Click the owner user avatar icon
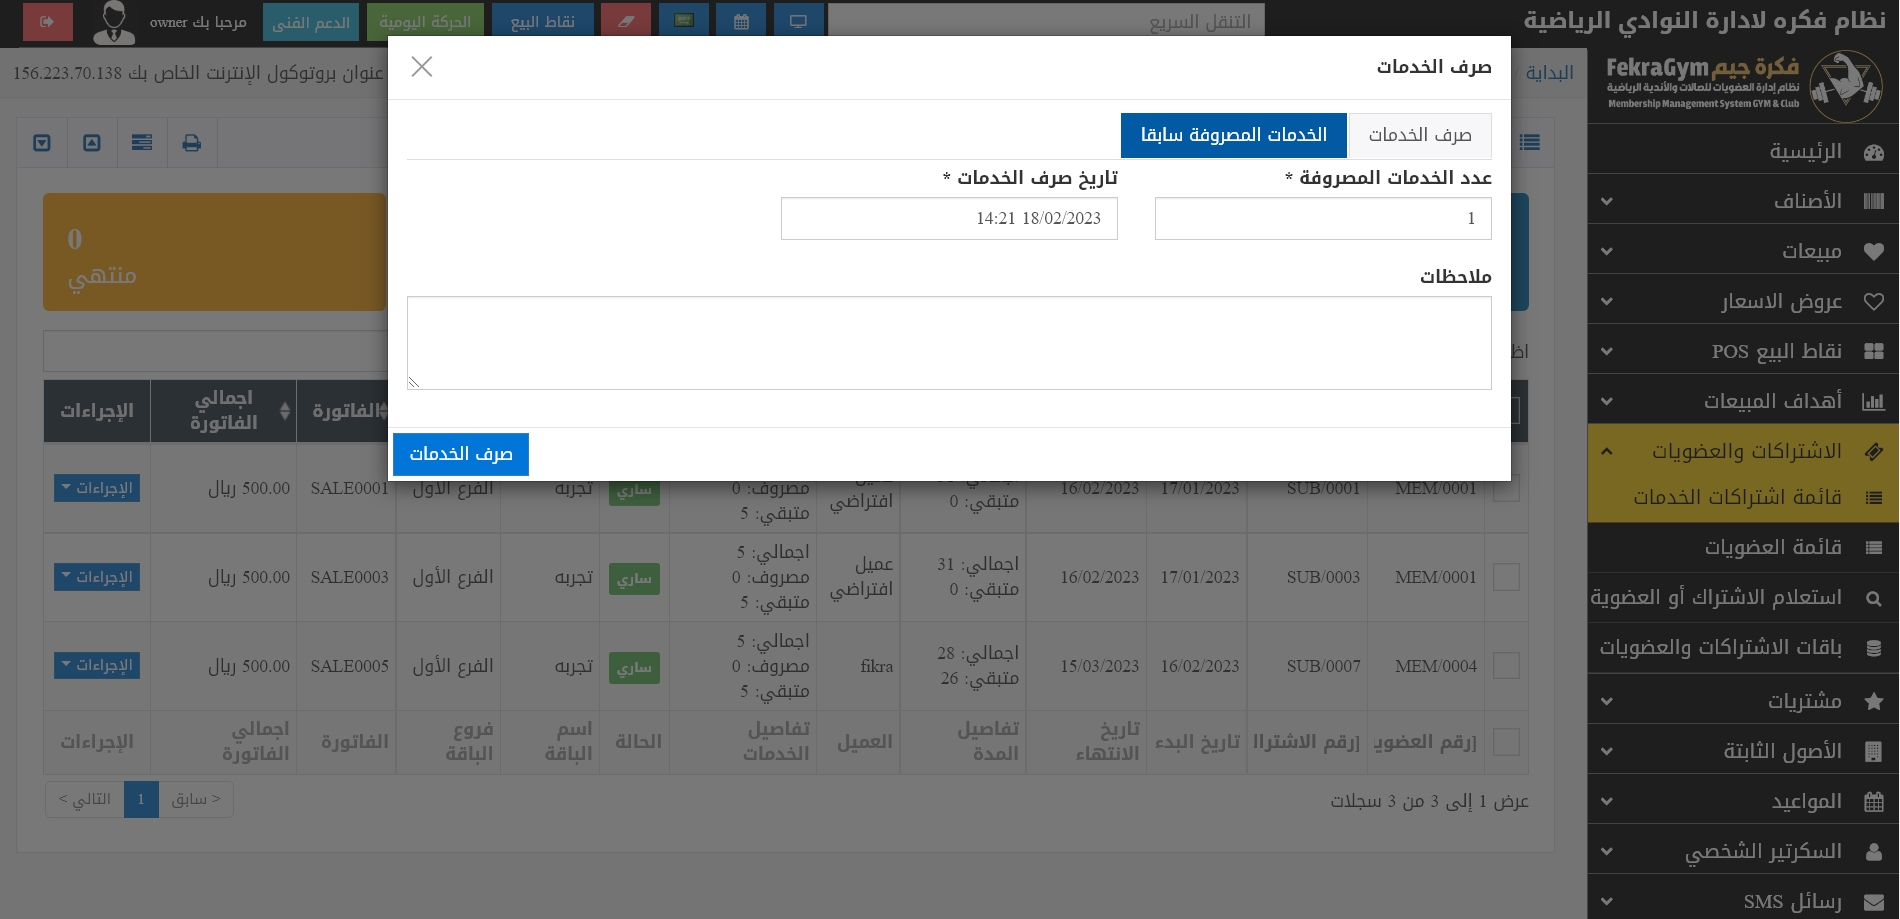1900x919 pixels. pyautogui.click(x=114, y=22)
